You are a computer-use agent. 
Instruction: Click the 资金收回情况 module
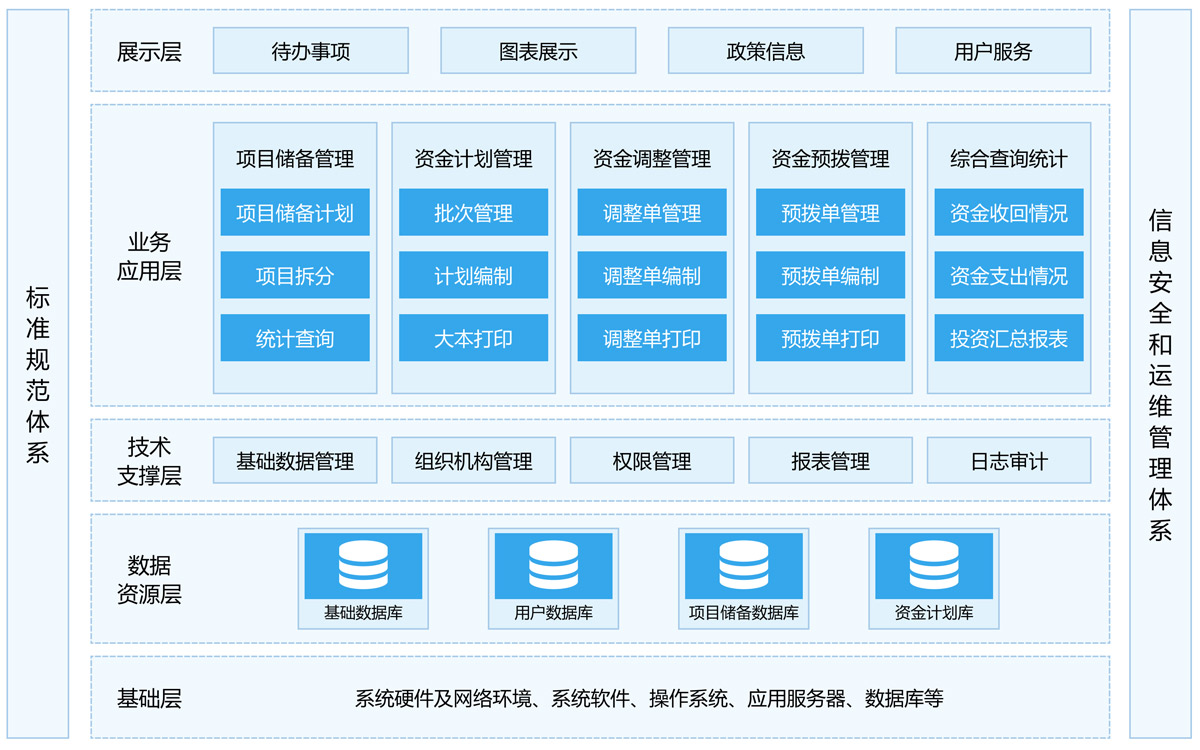1009,213
